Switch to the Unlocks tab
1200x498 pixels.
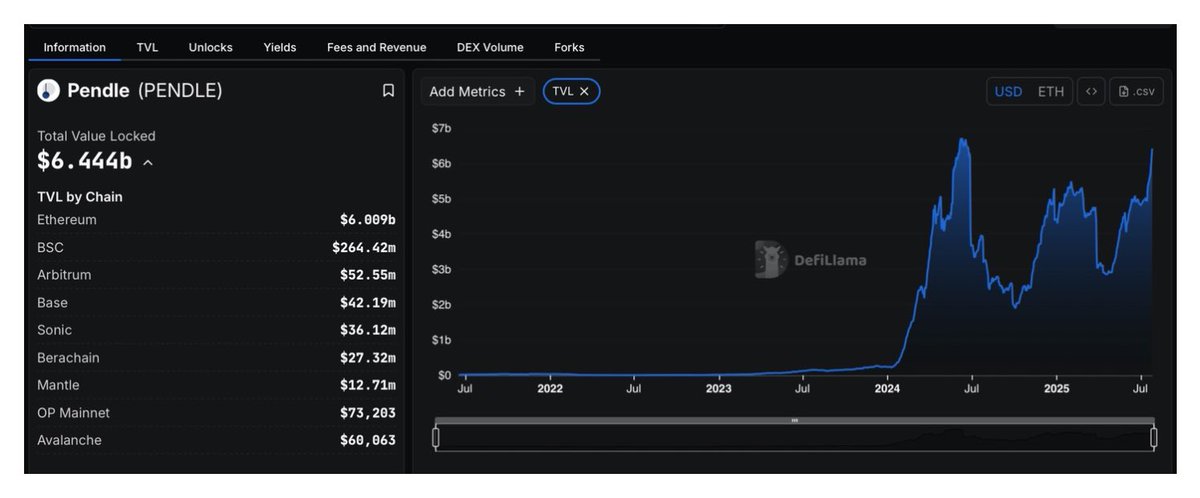(x=211, y=47)
